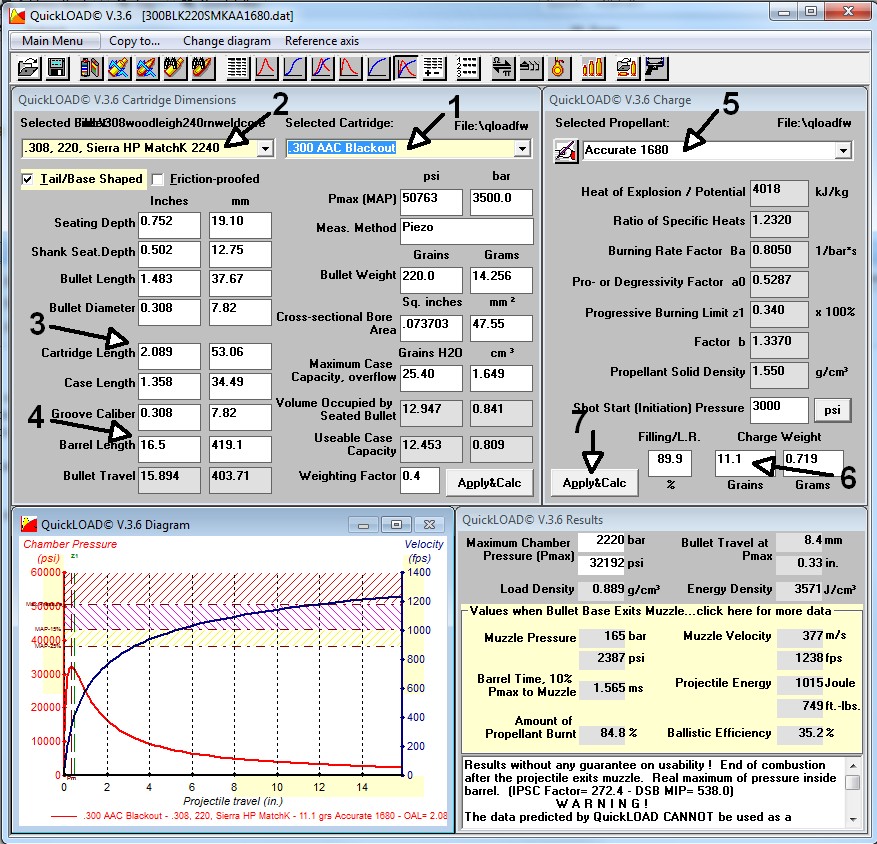
Task: Open the plain data table grid icon
Action: click(x=238, y=68)
